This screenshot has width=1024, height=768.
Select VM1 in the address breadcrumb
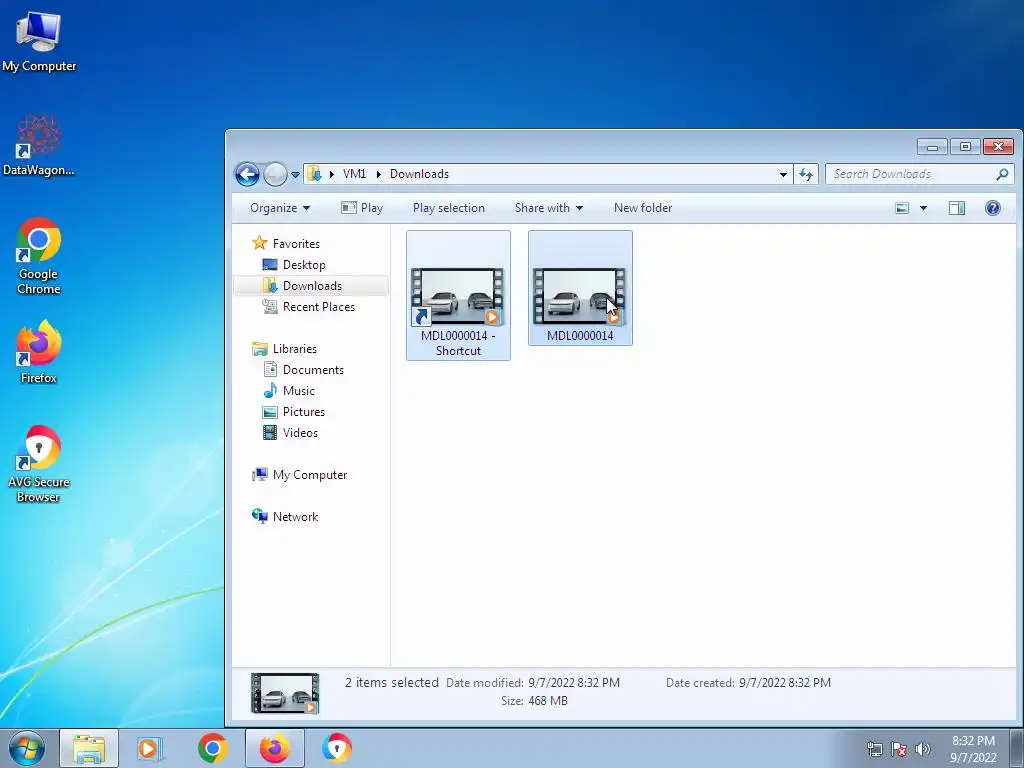tap(354, 174)
